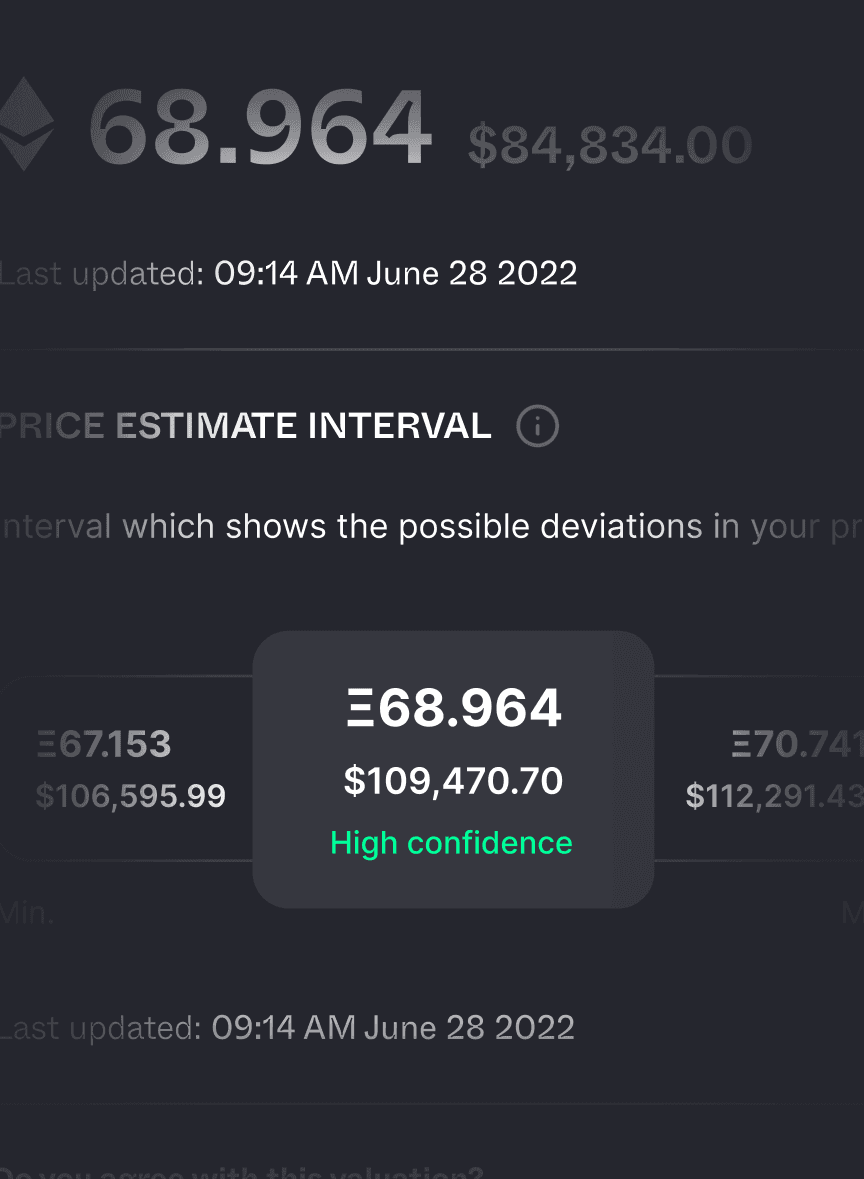Click the High confidence label
The width and height of the screenshot is (864, 1179).
click(x=451, y=843)
